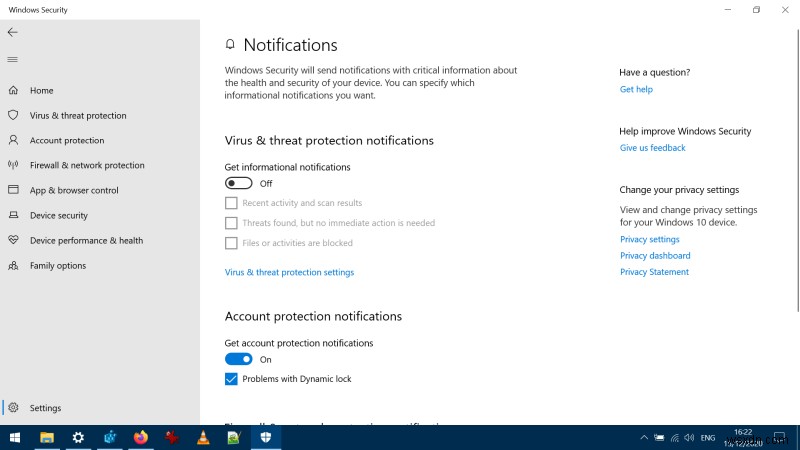Image resolution: width=800 pixels, height=450 pixels.
Task: Open the VLC cone icon in taskbar
Action: (203, 438)
